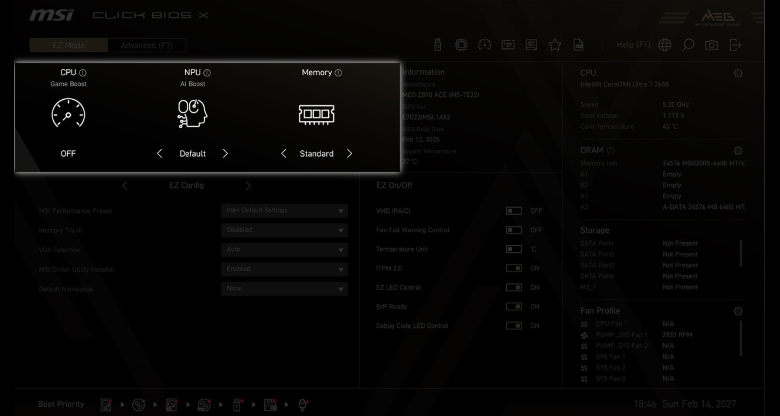This screenshot has height=416, width=780.
Task: Open Help (F1)
Action: tap(633, 45)
